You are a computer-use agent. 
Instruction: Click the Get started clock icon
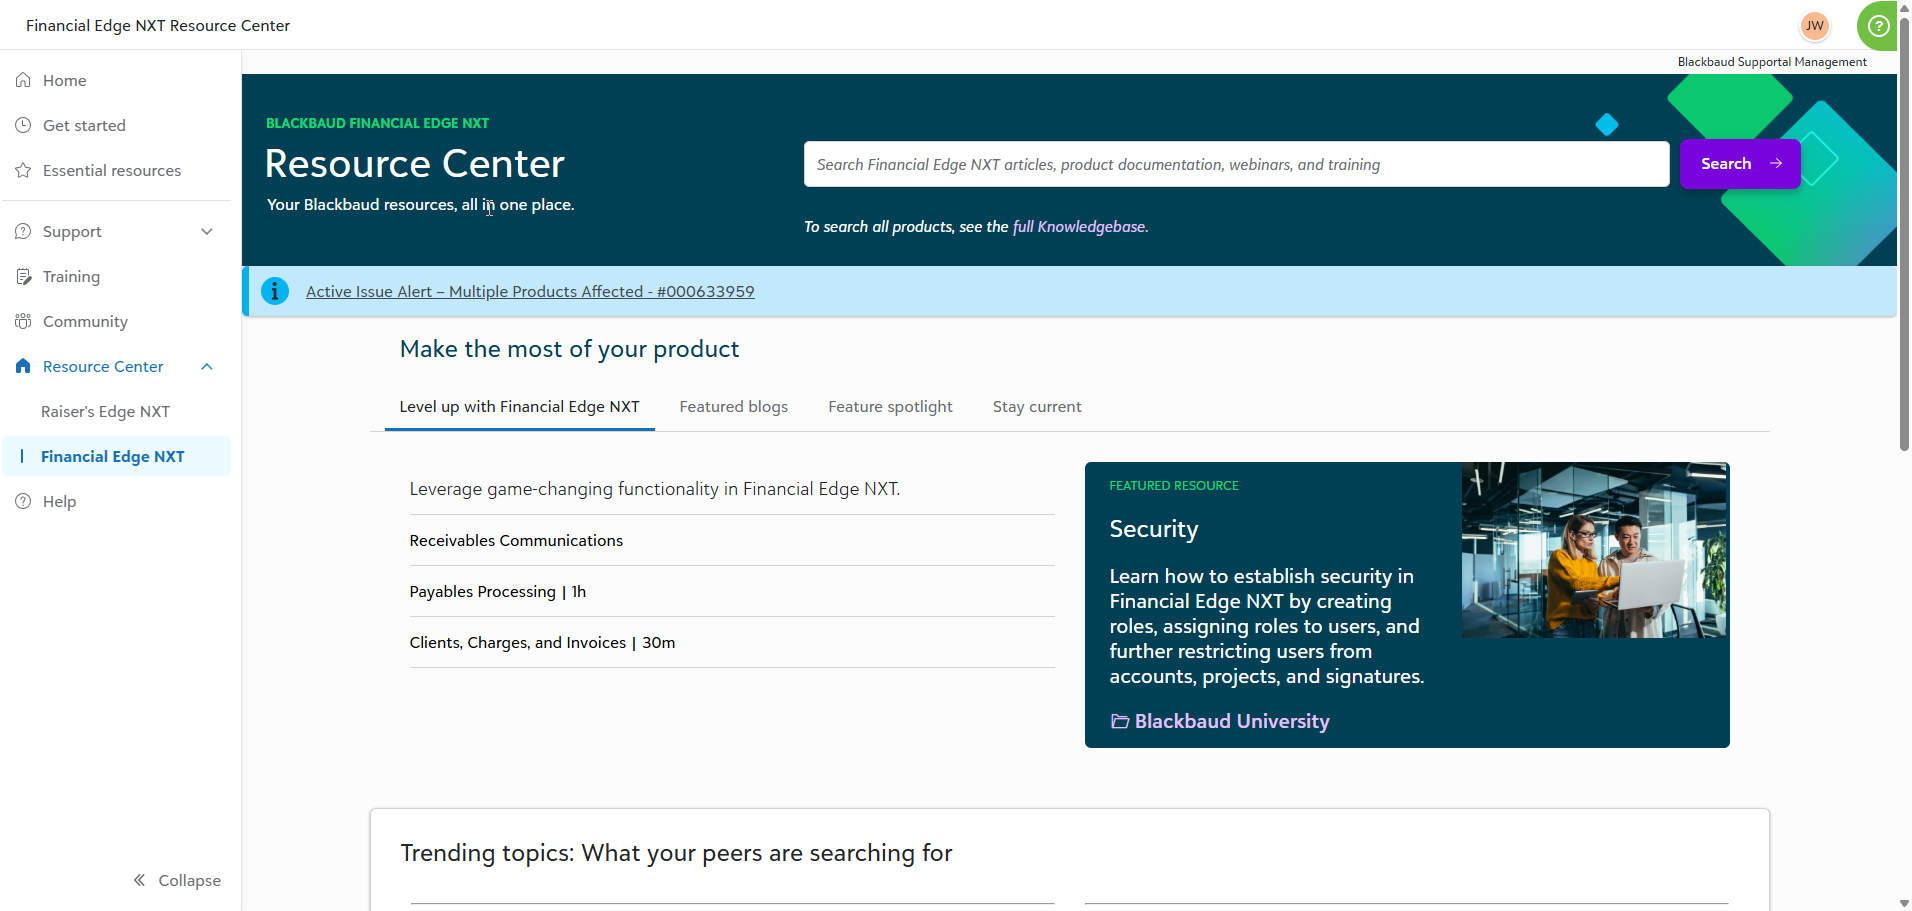click(x=23, y=125)
